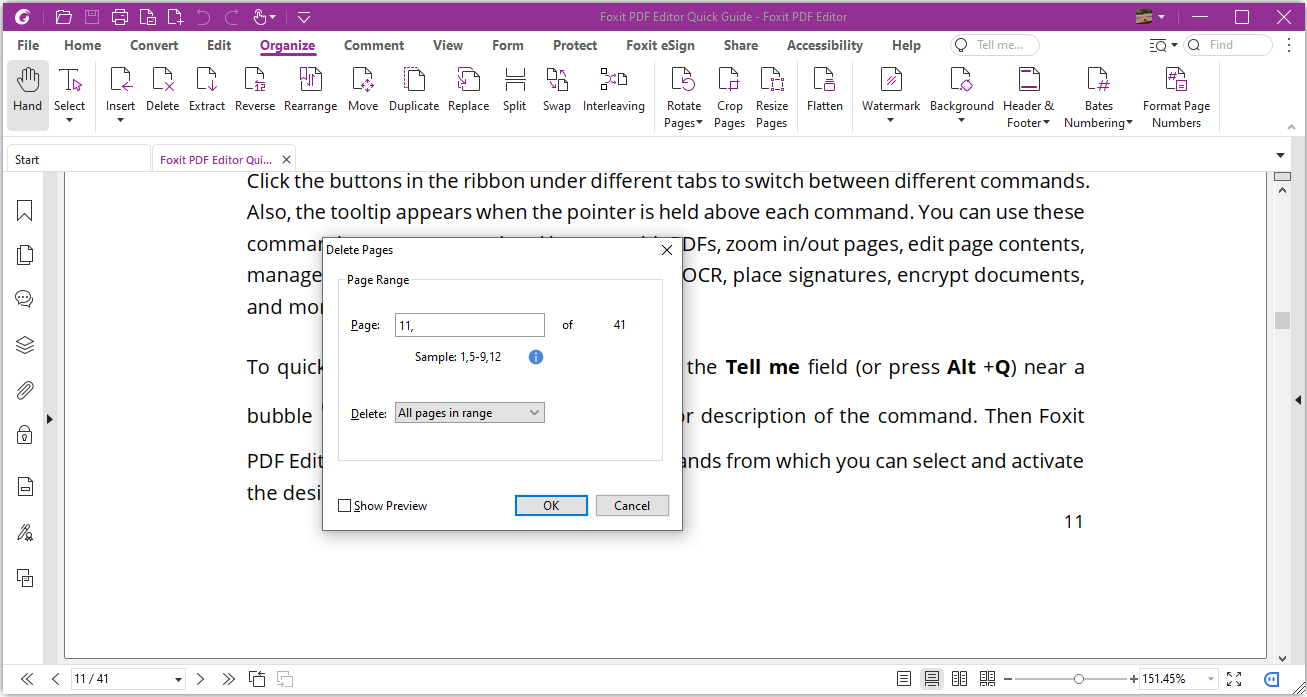Open the Attachments side panel
This screenshot has width=1307, height=697.
pos(25,390)
